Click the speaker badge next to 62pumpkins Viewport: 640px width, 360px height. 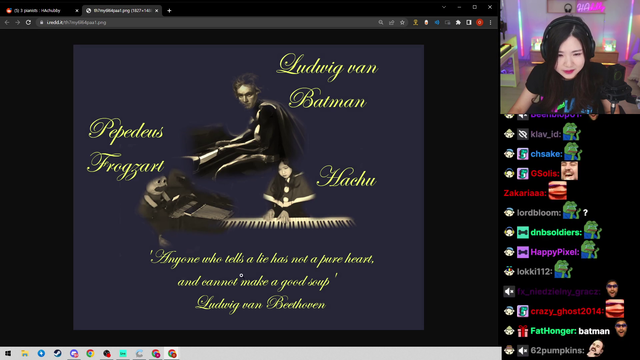coord(522,351)
